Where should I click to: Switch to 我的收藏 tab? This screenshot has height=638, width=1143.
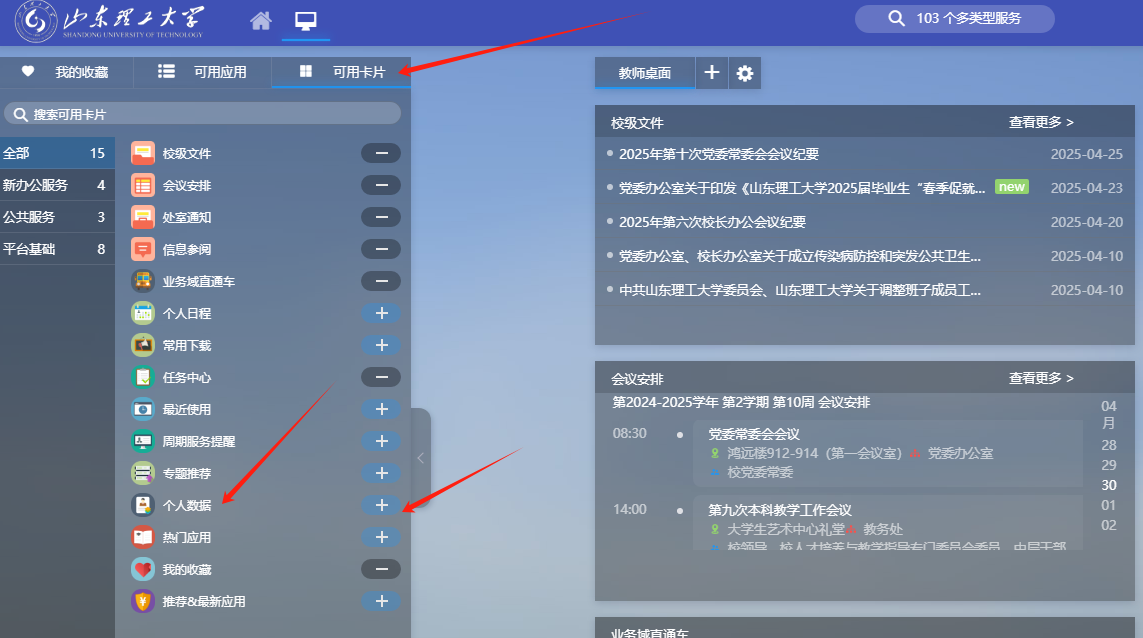tap(66, 72)
